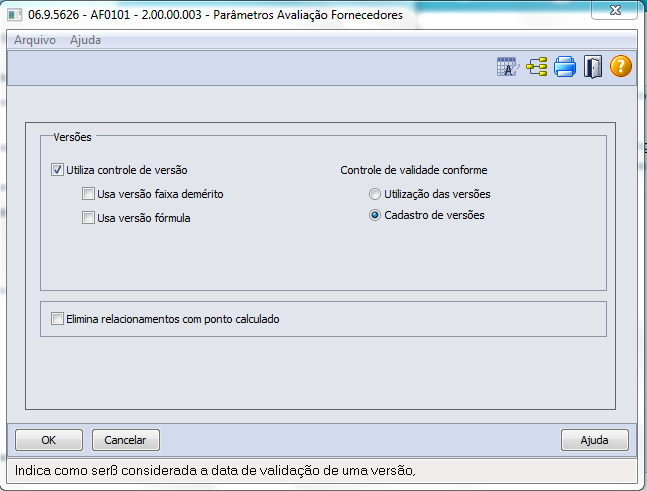This screenshot has width=647, height=491.
Task: Click the blue printer icon
Action: 564,66
